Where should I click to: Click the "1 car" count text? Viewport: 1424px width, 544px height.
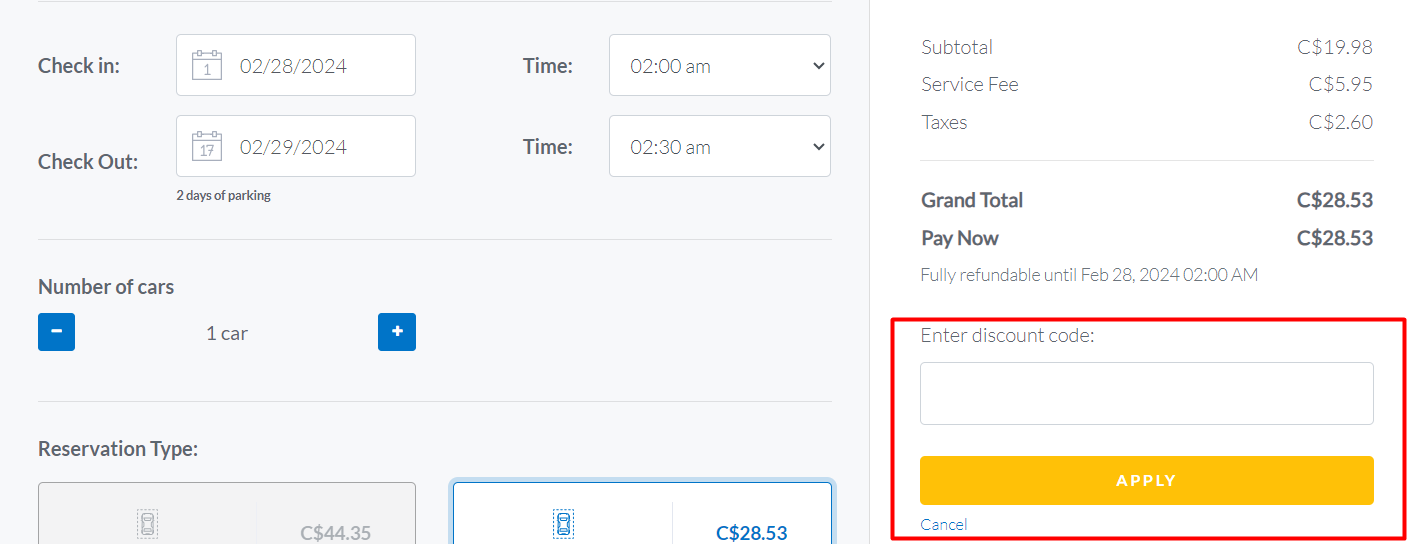pos(227,333)
